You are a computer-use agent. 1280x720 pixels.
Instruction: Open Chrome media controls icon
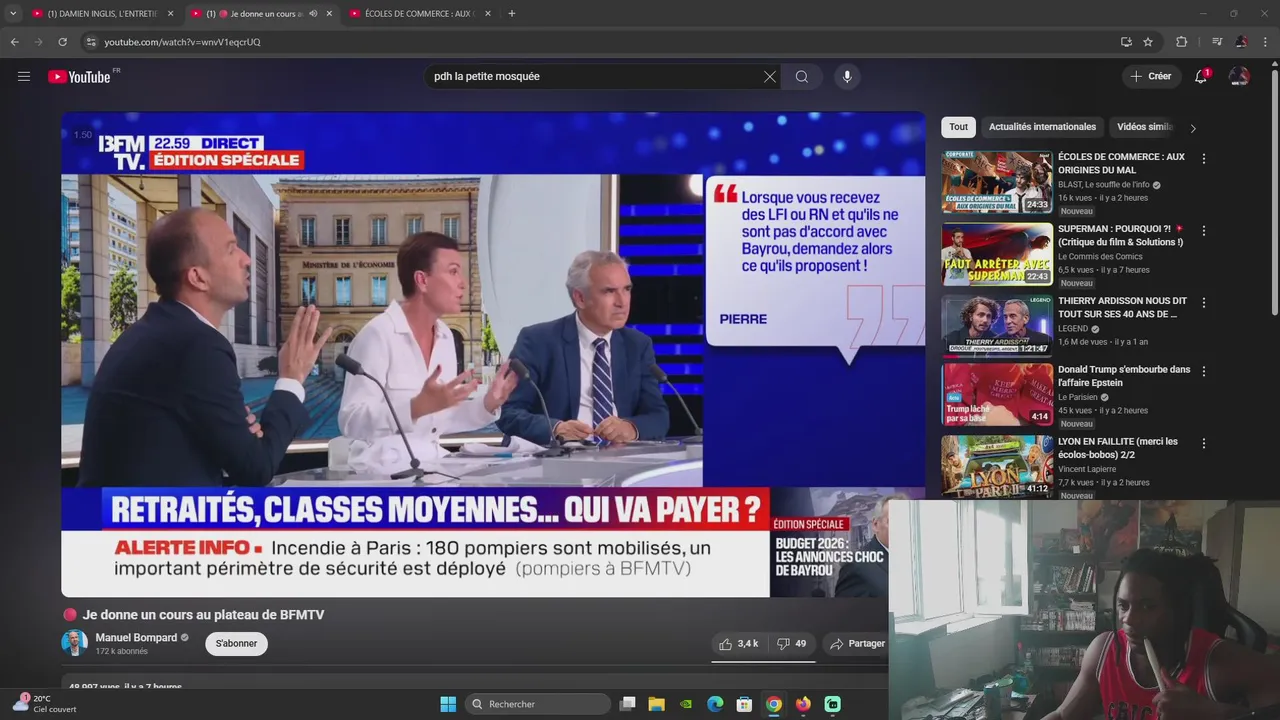[1217, 42]
